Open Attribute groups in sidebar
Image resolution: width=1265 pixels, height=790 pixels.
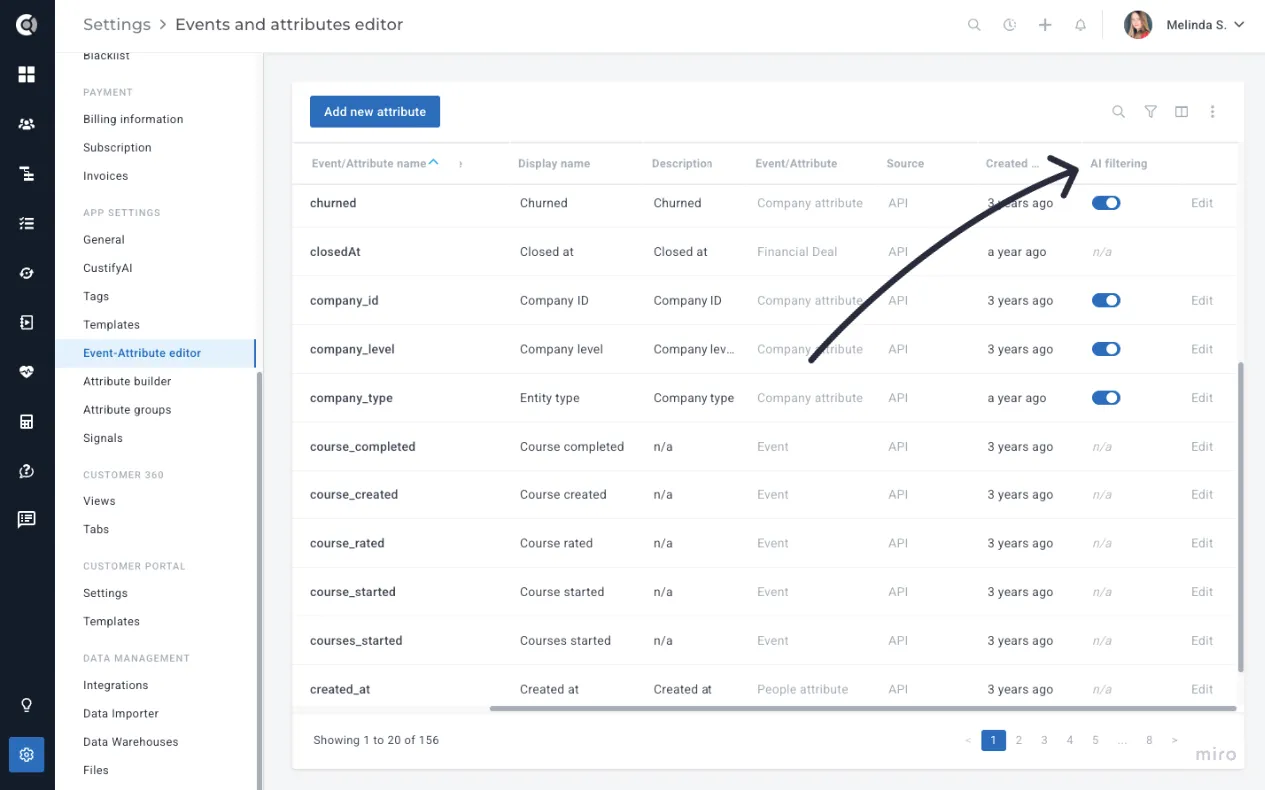click(127, 410)
